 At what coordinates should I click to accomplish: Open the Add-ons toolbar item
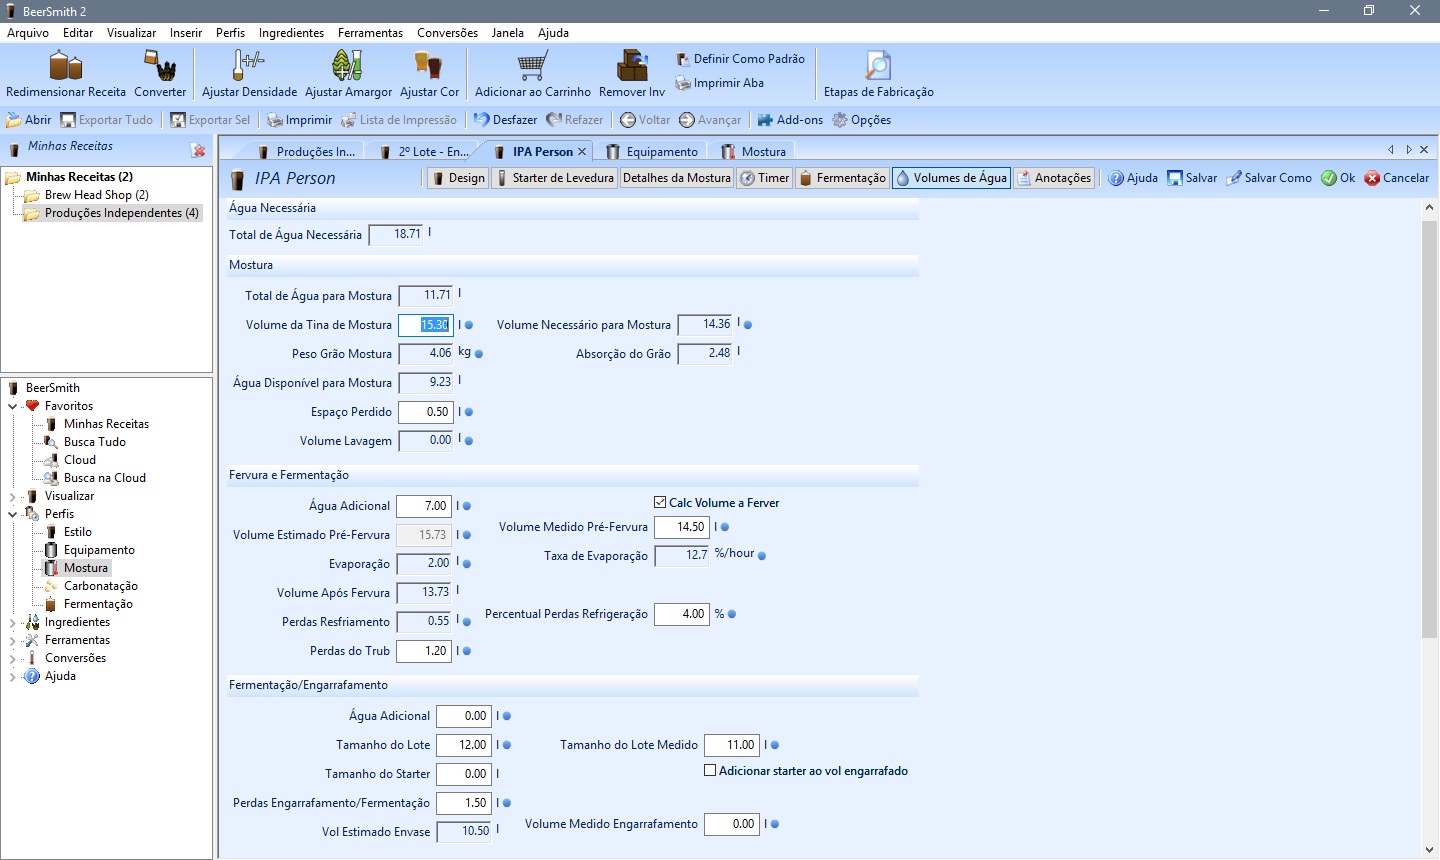790,120
